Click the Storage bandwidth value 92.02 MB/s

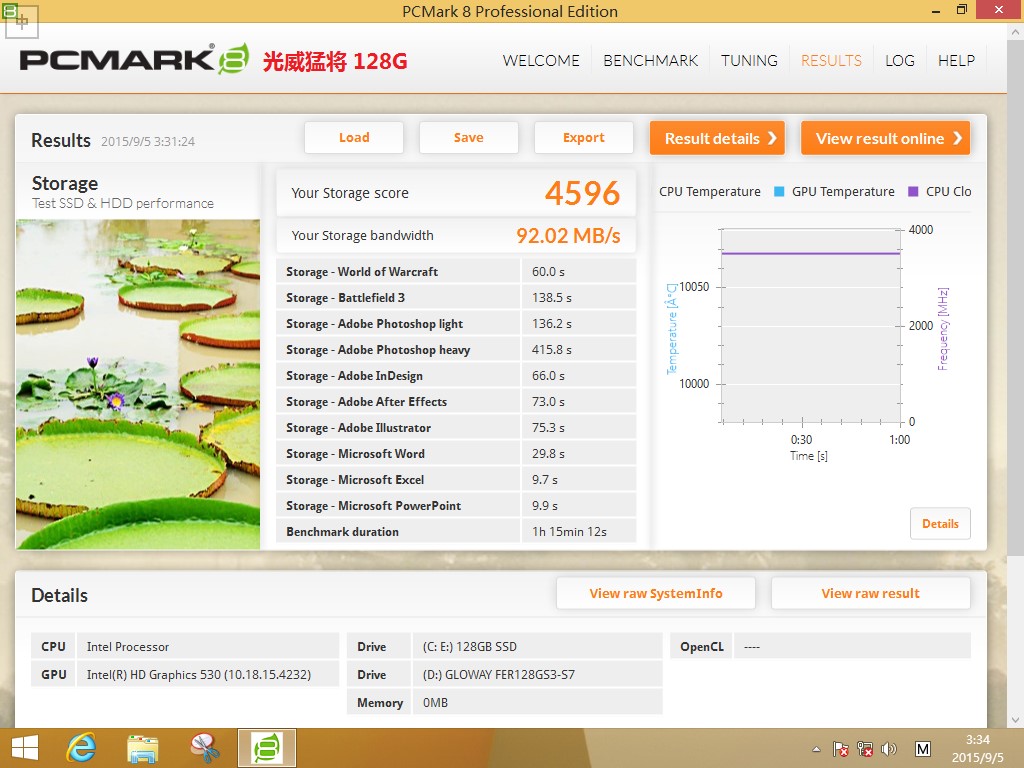(568, 236)
